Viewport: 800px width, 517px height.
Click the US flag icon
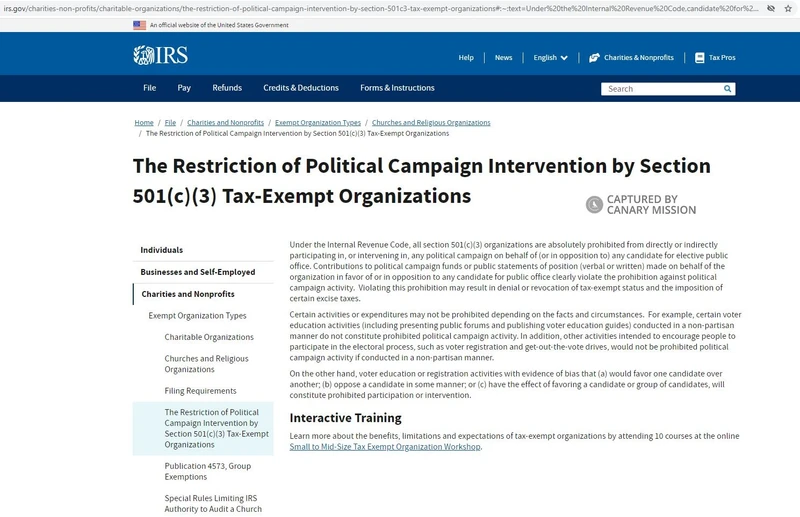click(139, 25)
